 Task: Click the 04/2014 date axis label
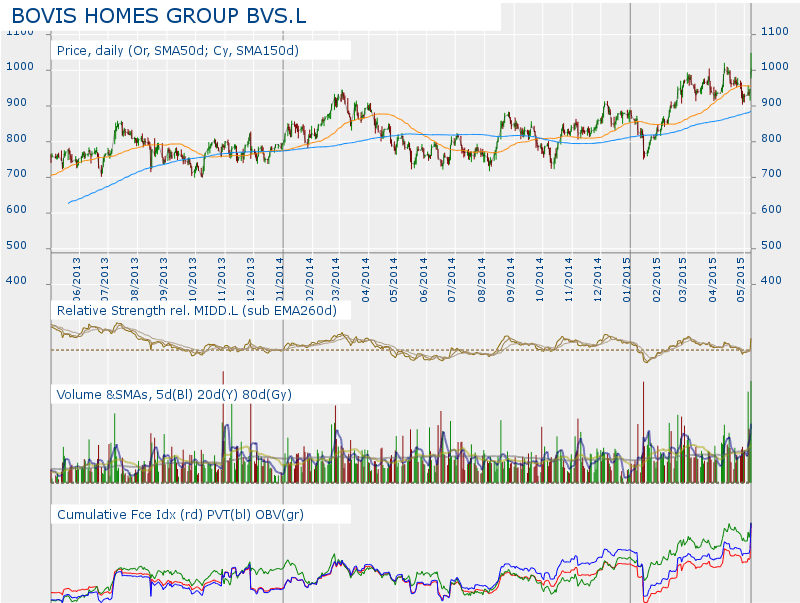[x=366, y=280]
